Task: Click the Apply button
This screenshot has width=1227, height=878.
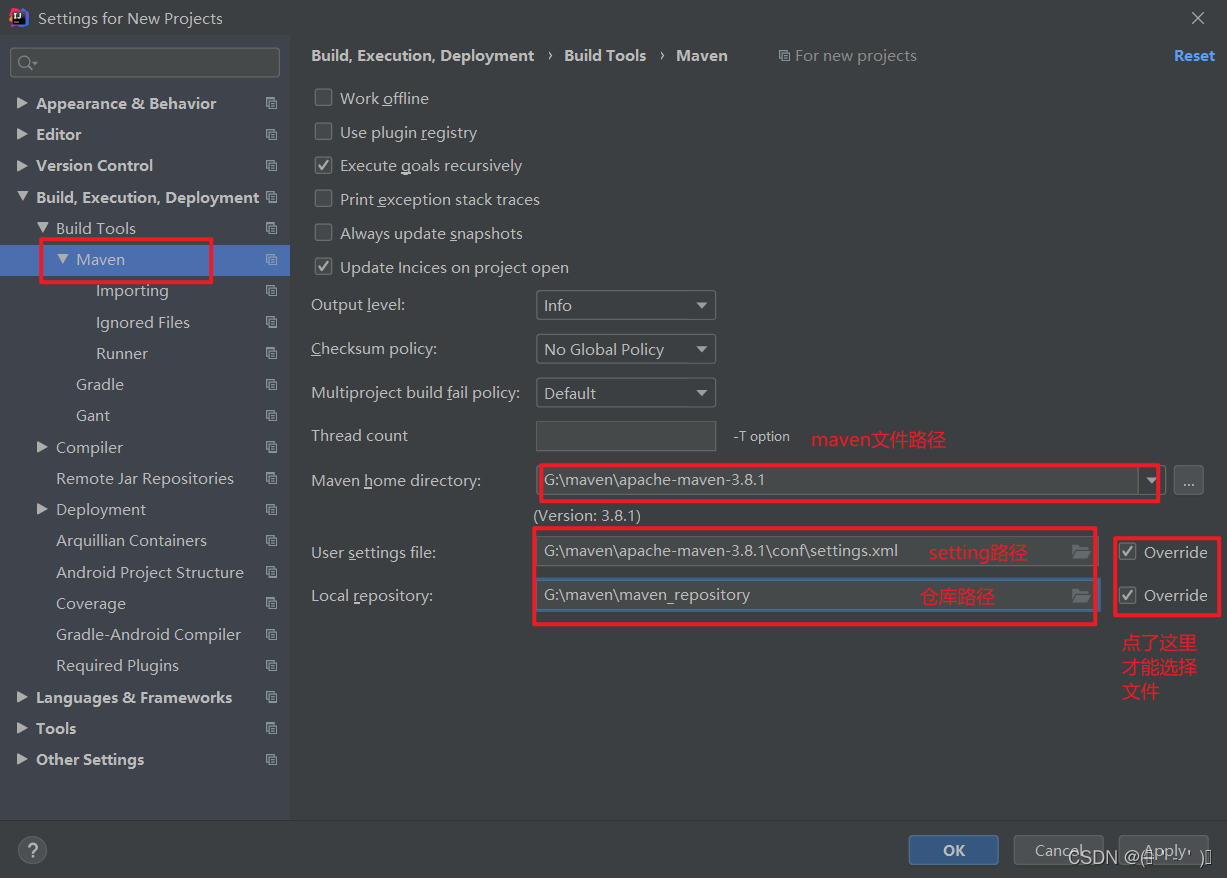Action: [x=1164, y=850]
